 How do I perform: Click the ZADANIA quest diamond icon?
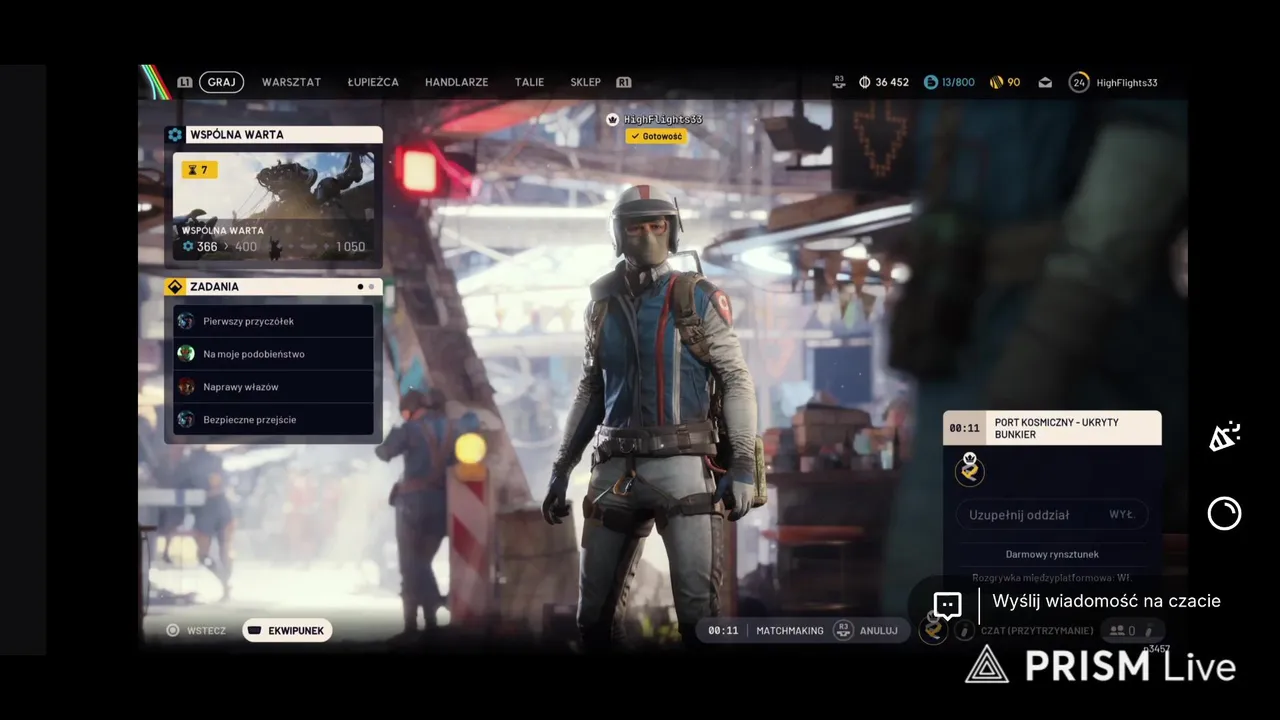pyautogui.click(x=175, y=287)
